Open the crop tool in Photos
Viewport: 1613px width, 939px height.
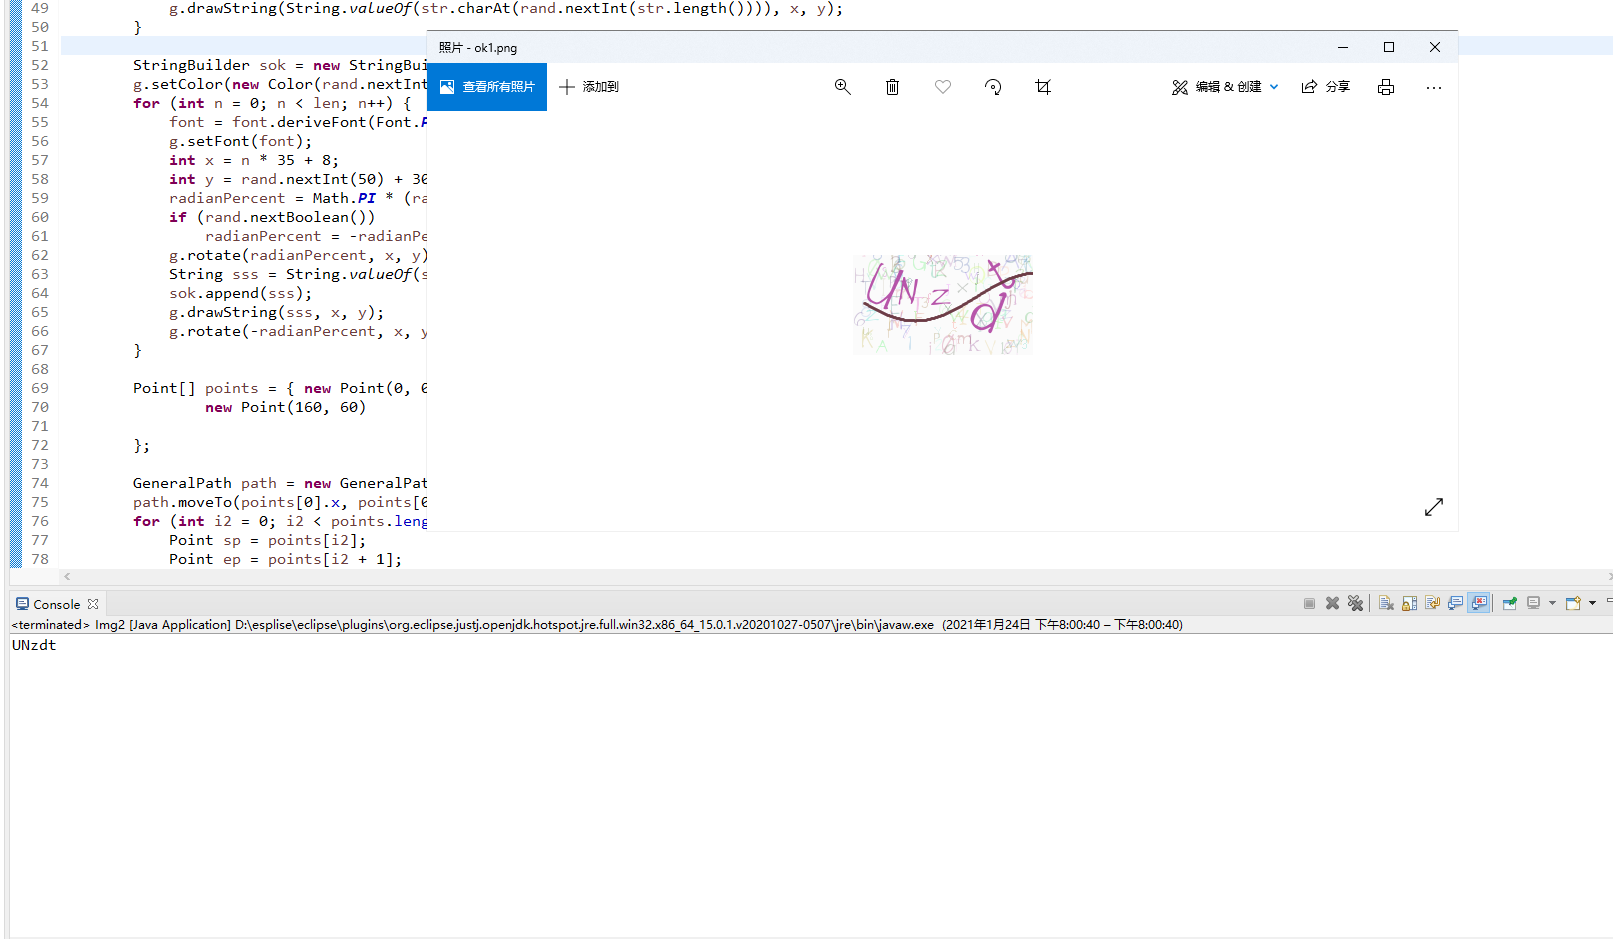(1043, 87)
